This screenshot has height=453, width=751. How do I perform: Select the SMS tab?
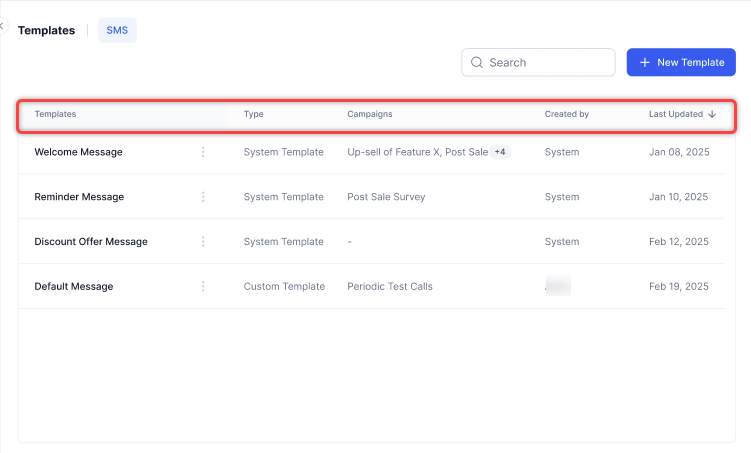coord(117,30)
